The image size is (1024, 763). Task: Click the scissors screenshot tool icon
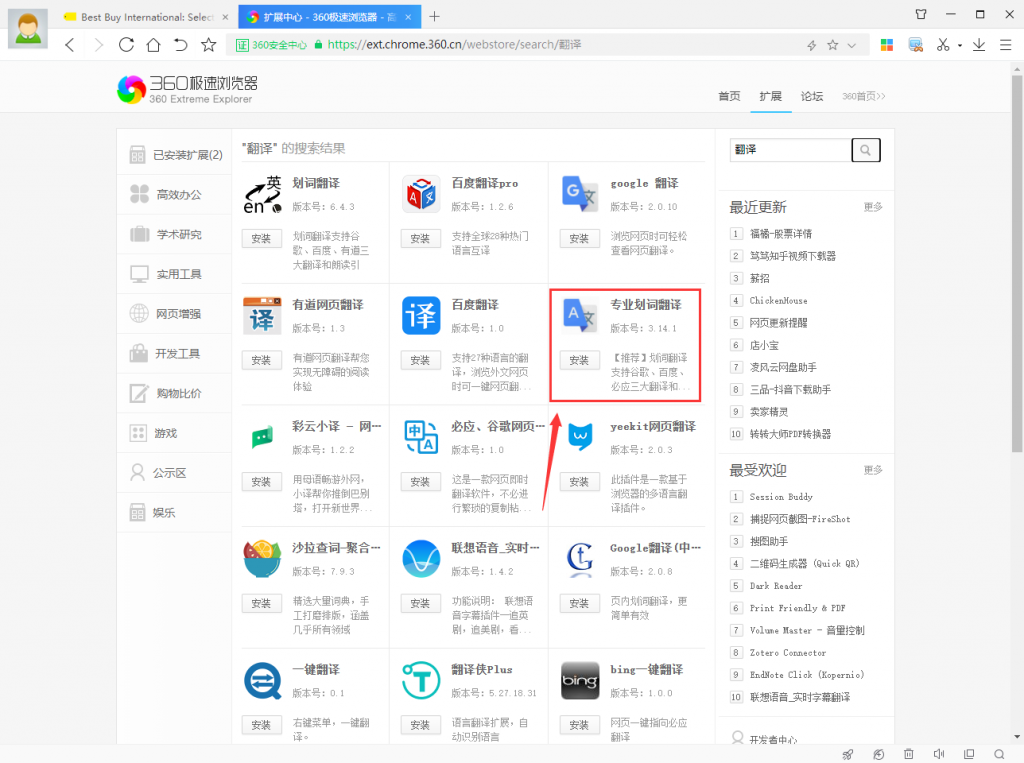942,44
